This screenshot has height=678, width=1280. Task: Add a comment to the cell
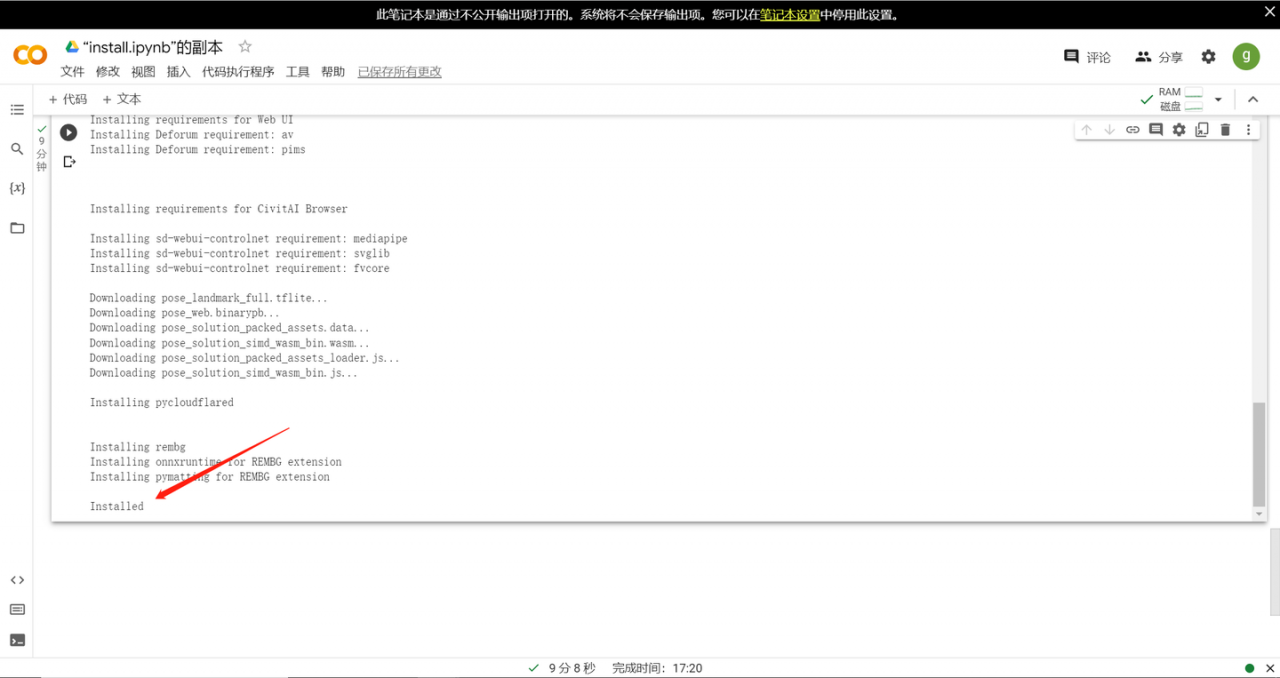point(1156,130)
